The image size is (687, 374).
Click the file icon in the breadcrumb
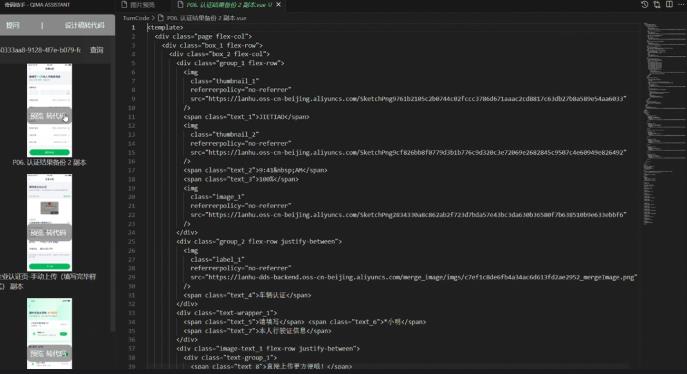coord(160,18)
